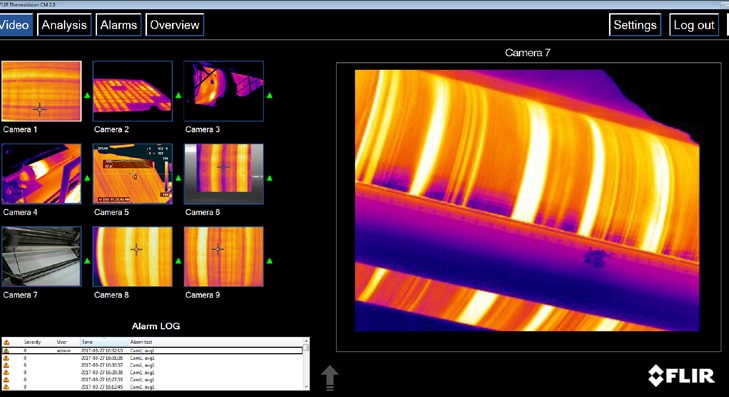Viewport: 729px width, 397px height.
Task: Choose the Camera 7 visual thumbnail
Action: tap(41, 257)
